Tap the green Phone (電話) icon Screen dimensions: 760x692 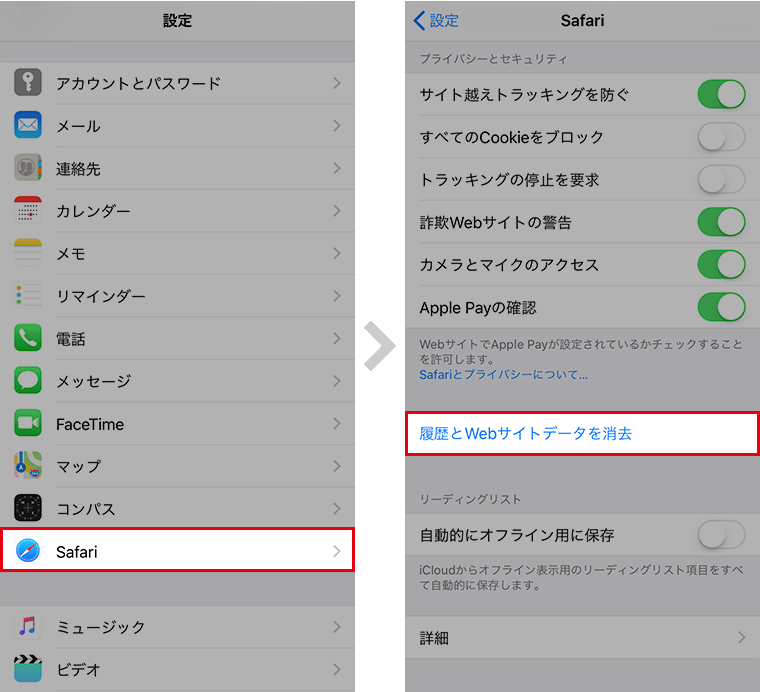click(28, 338)
